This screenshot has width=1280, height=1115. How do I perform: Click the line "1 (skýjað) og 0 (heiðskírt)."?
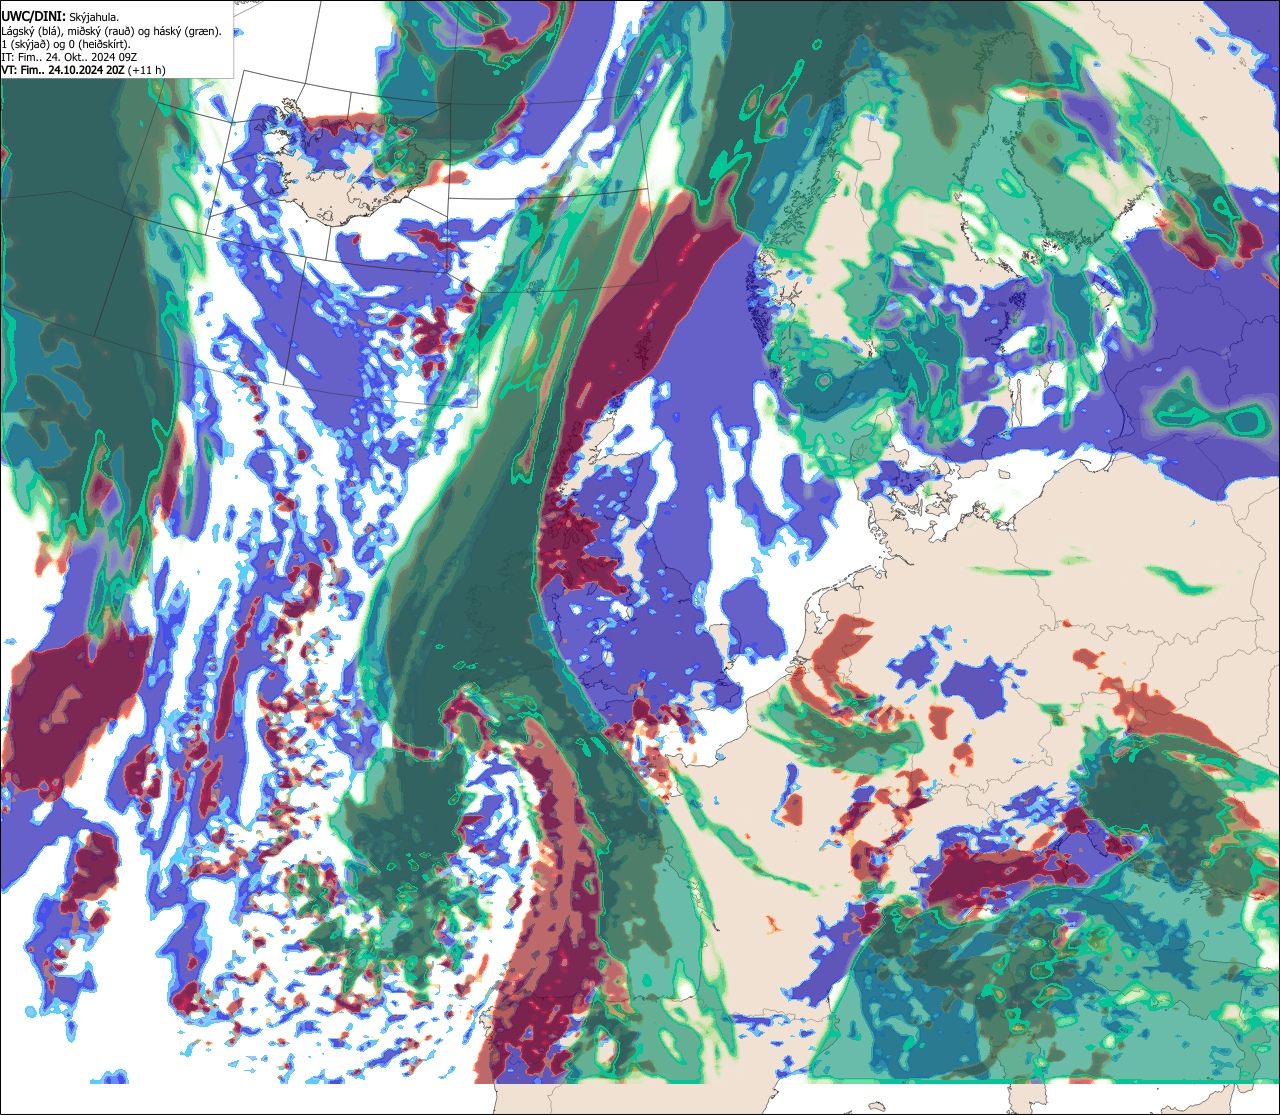[66, 44]
